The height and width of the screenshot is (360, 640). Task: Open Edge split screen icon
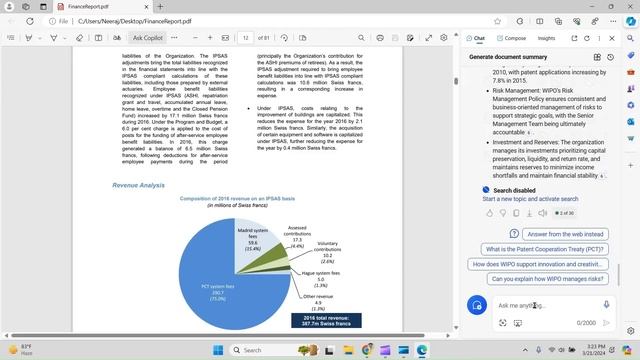(x=540, y=21)
